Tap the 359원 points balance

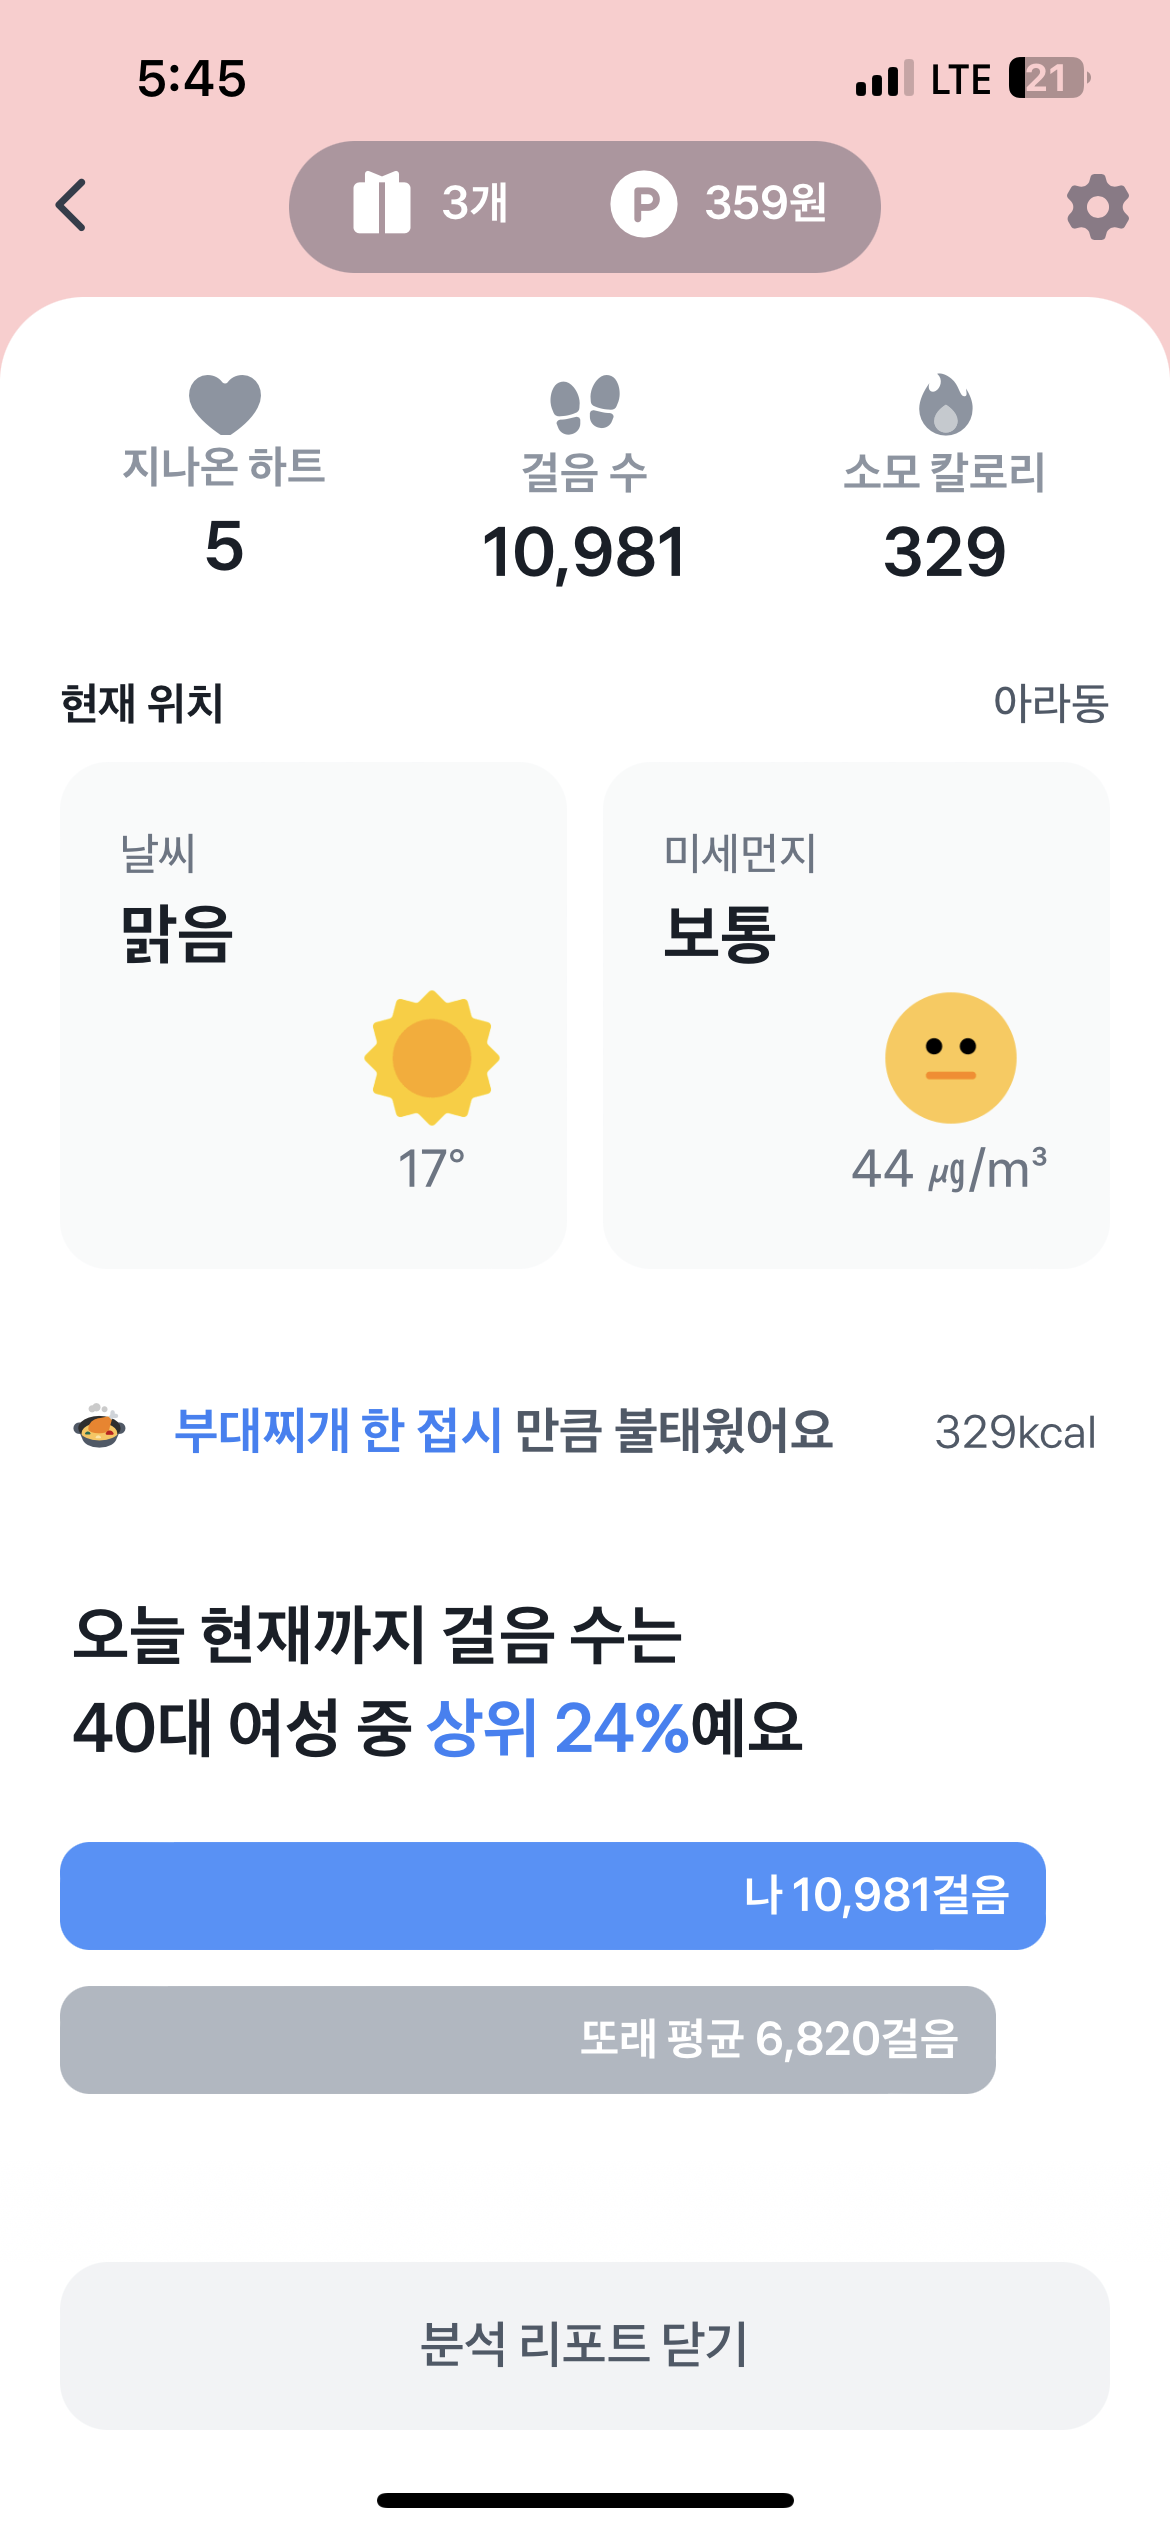point(766,204)
